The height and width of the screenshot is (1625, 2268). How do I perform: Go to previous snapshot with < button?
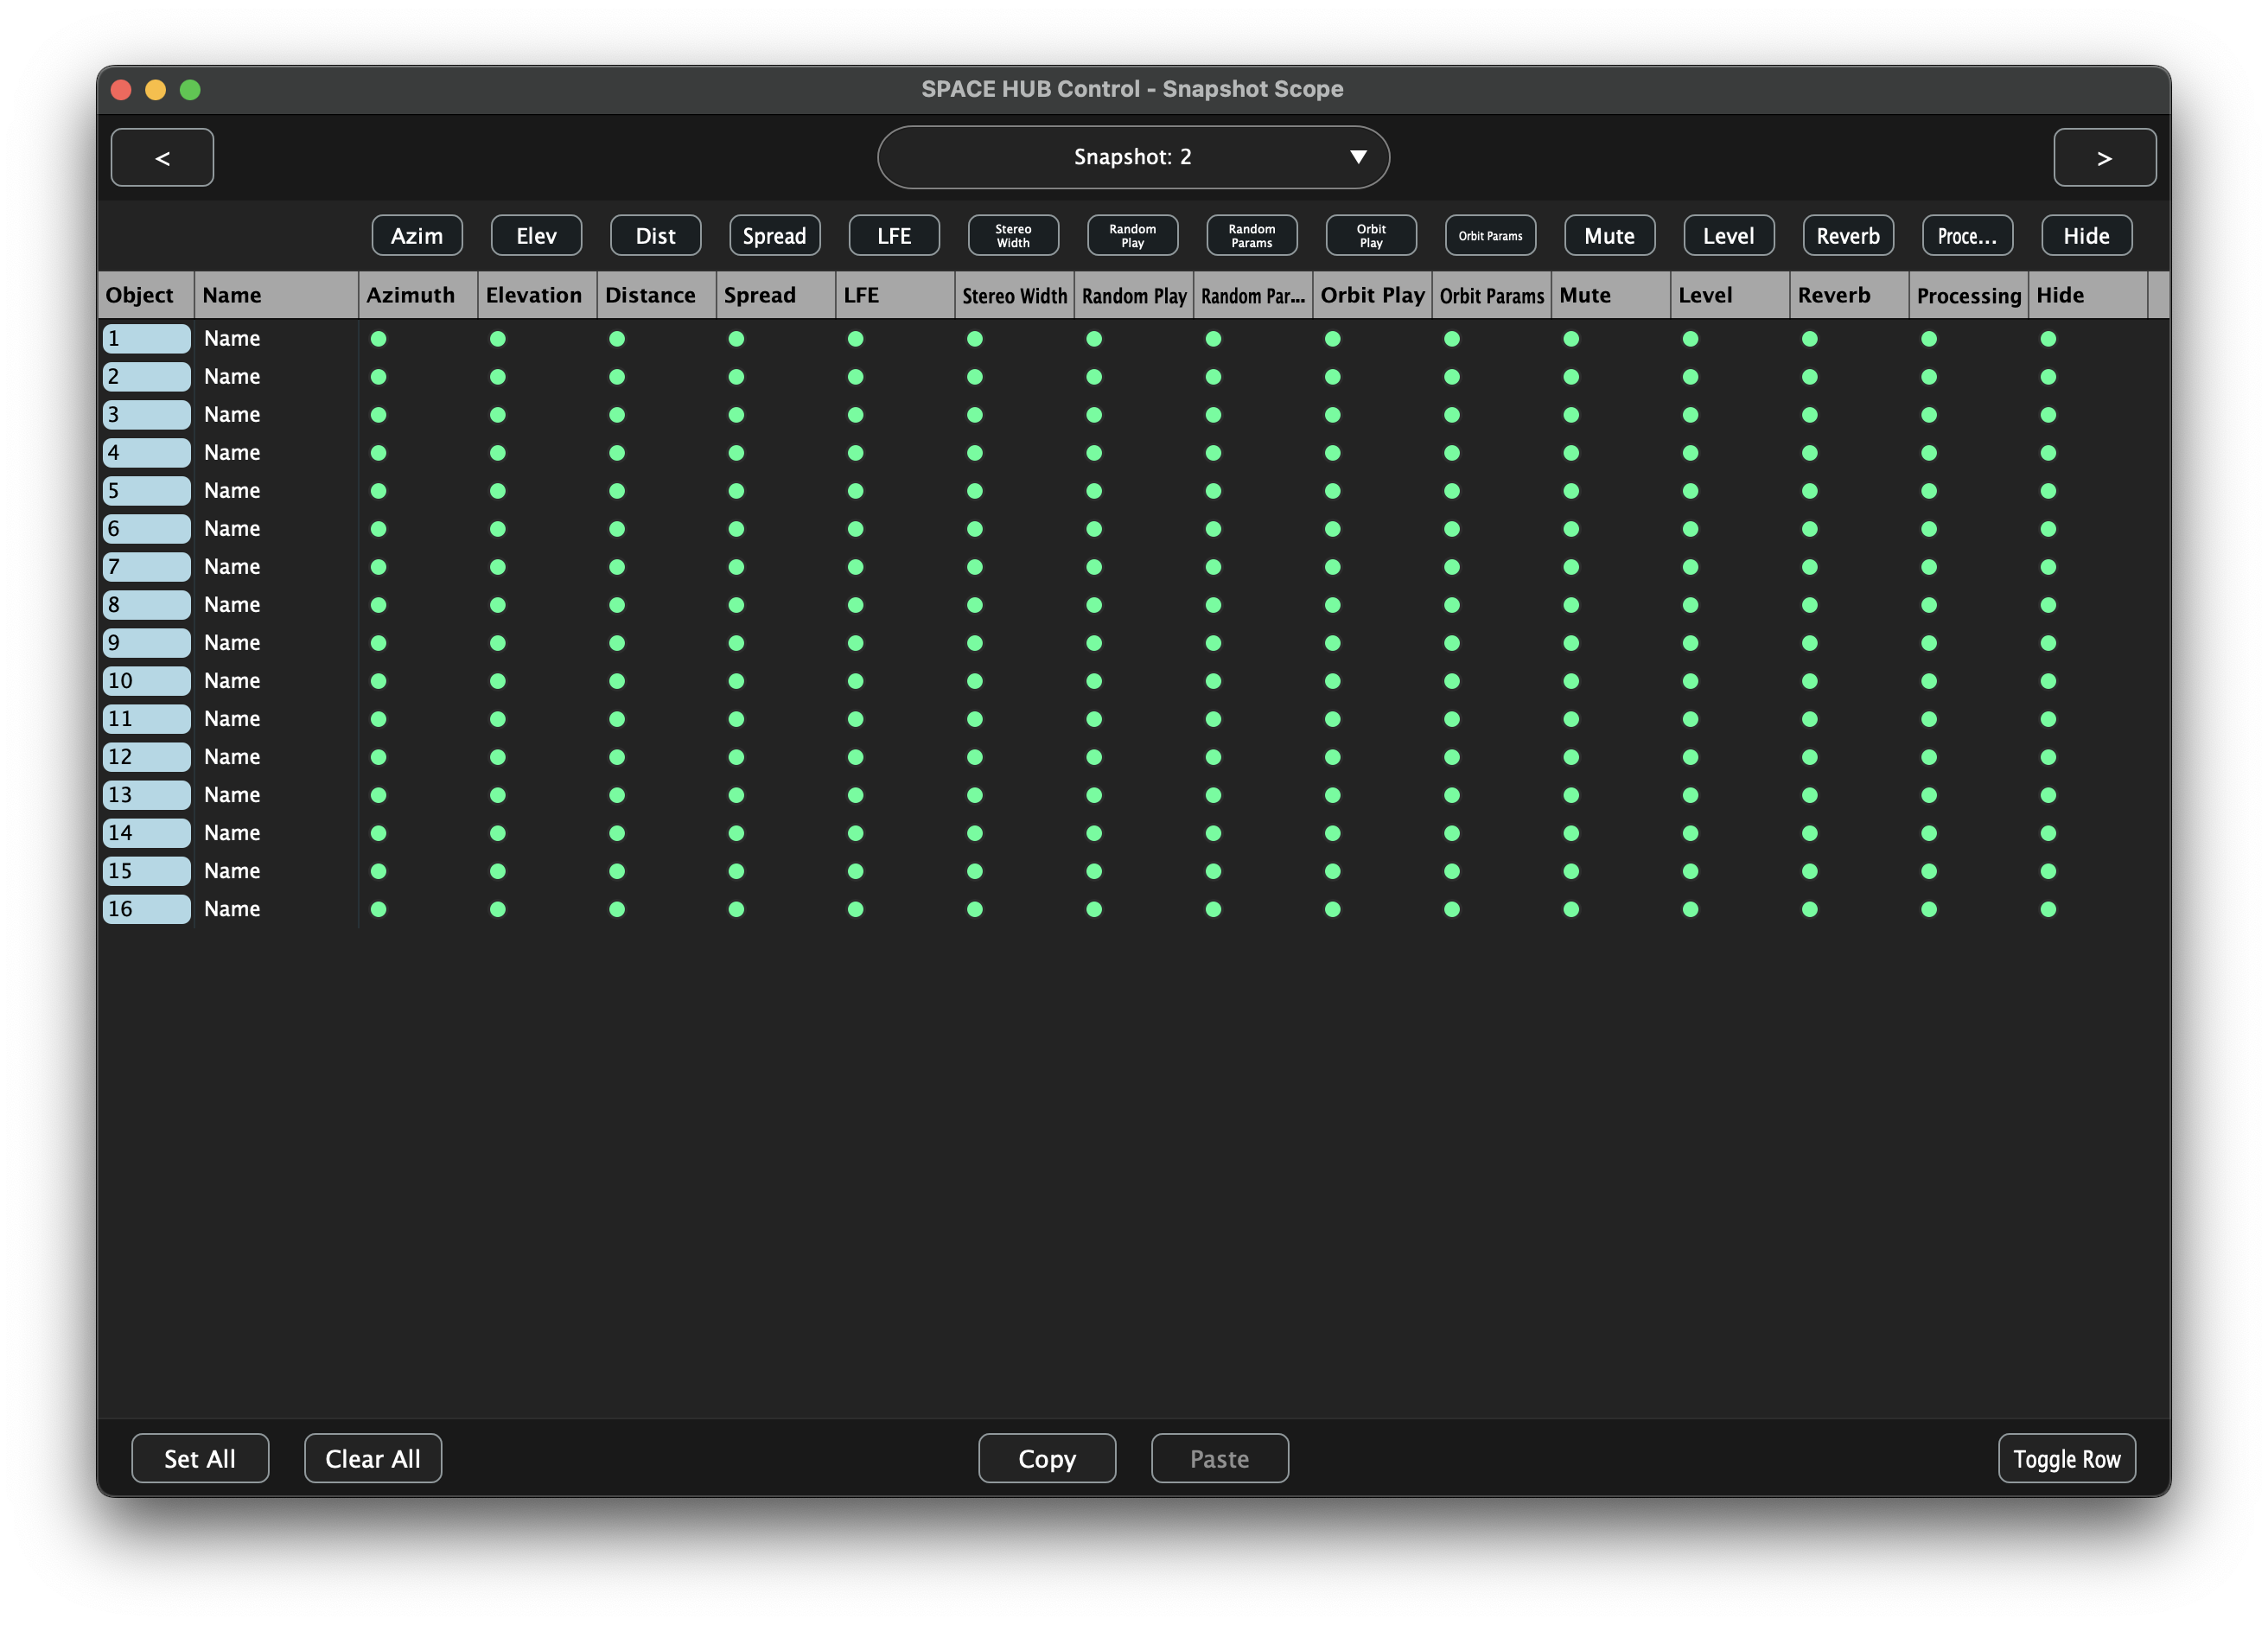[x=162, y=157]
